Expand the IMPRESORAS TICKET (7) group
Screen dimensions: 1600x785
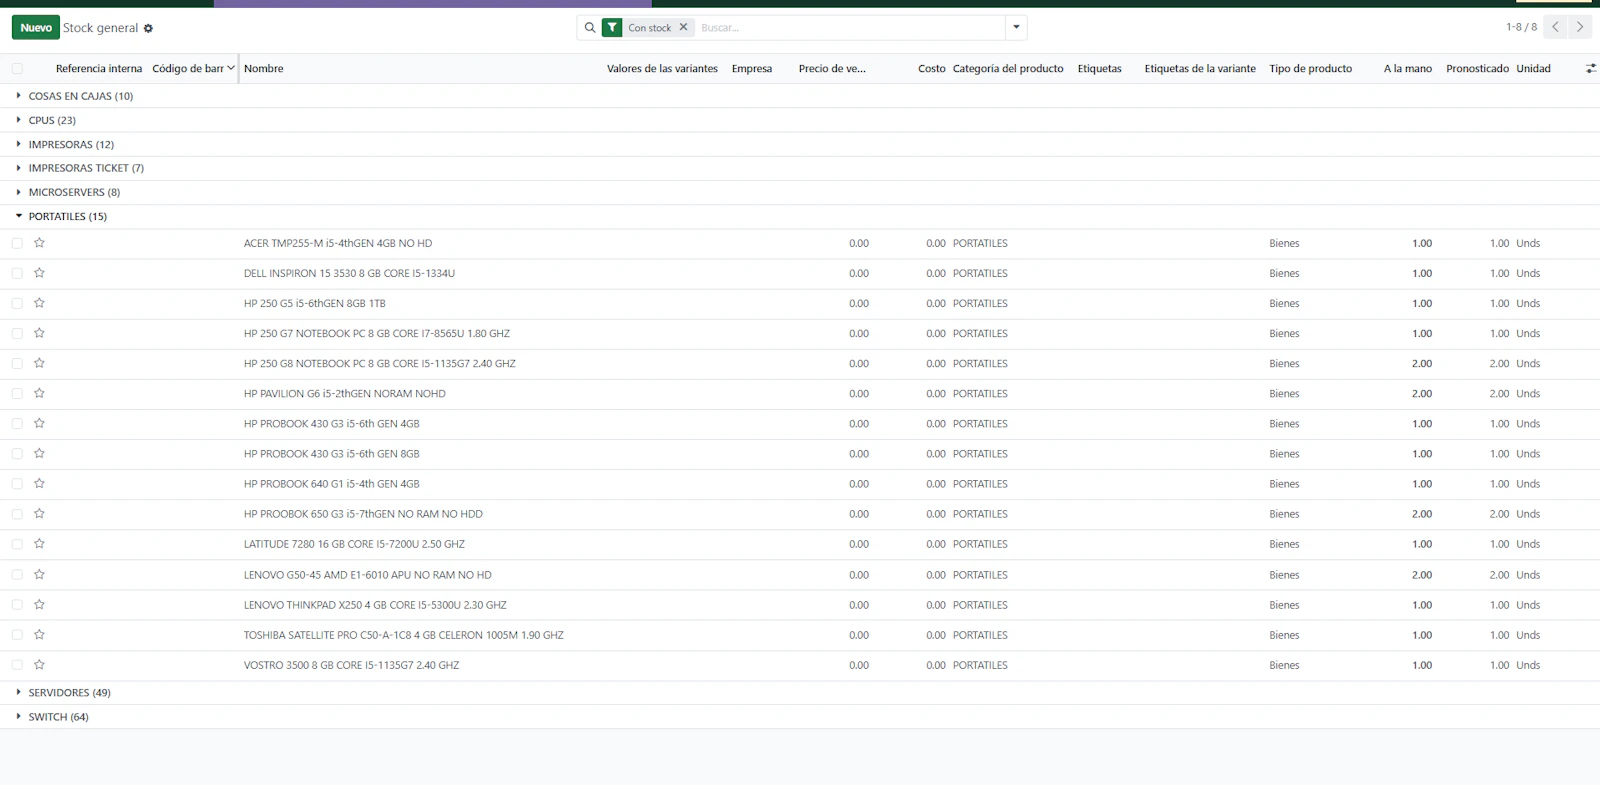pyautogui.click(x=86, y=168)
